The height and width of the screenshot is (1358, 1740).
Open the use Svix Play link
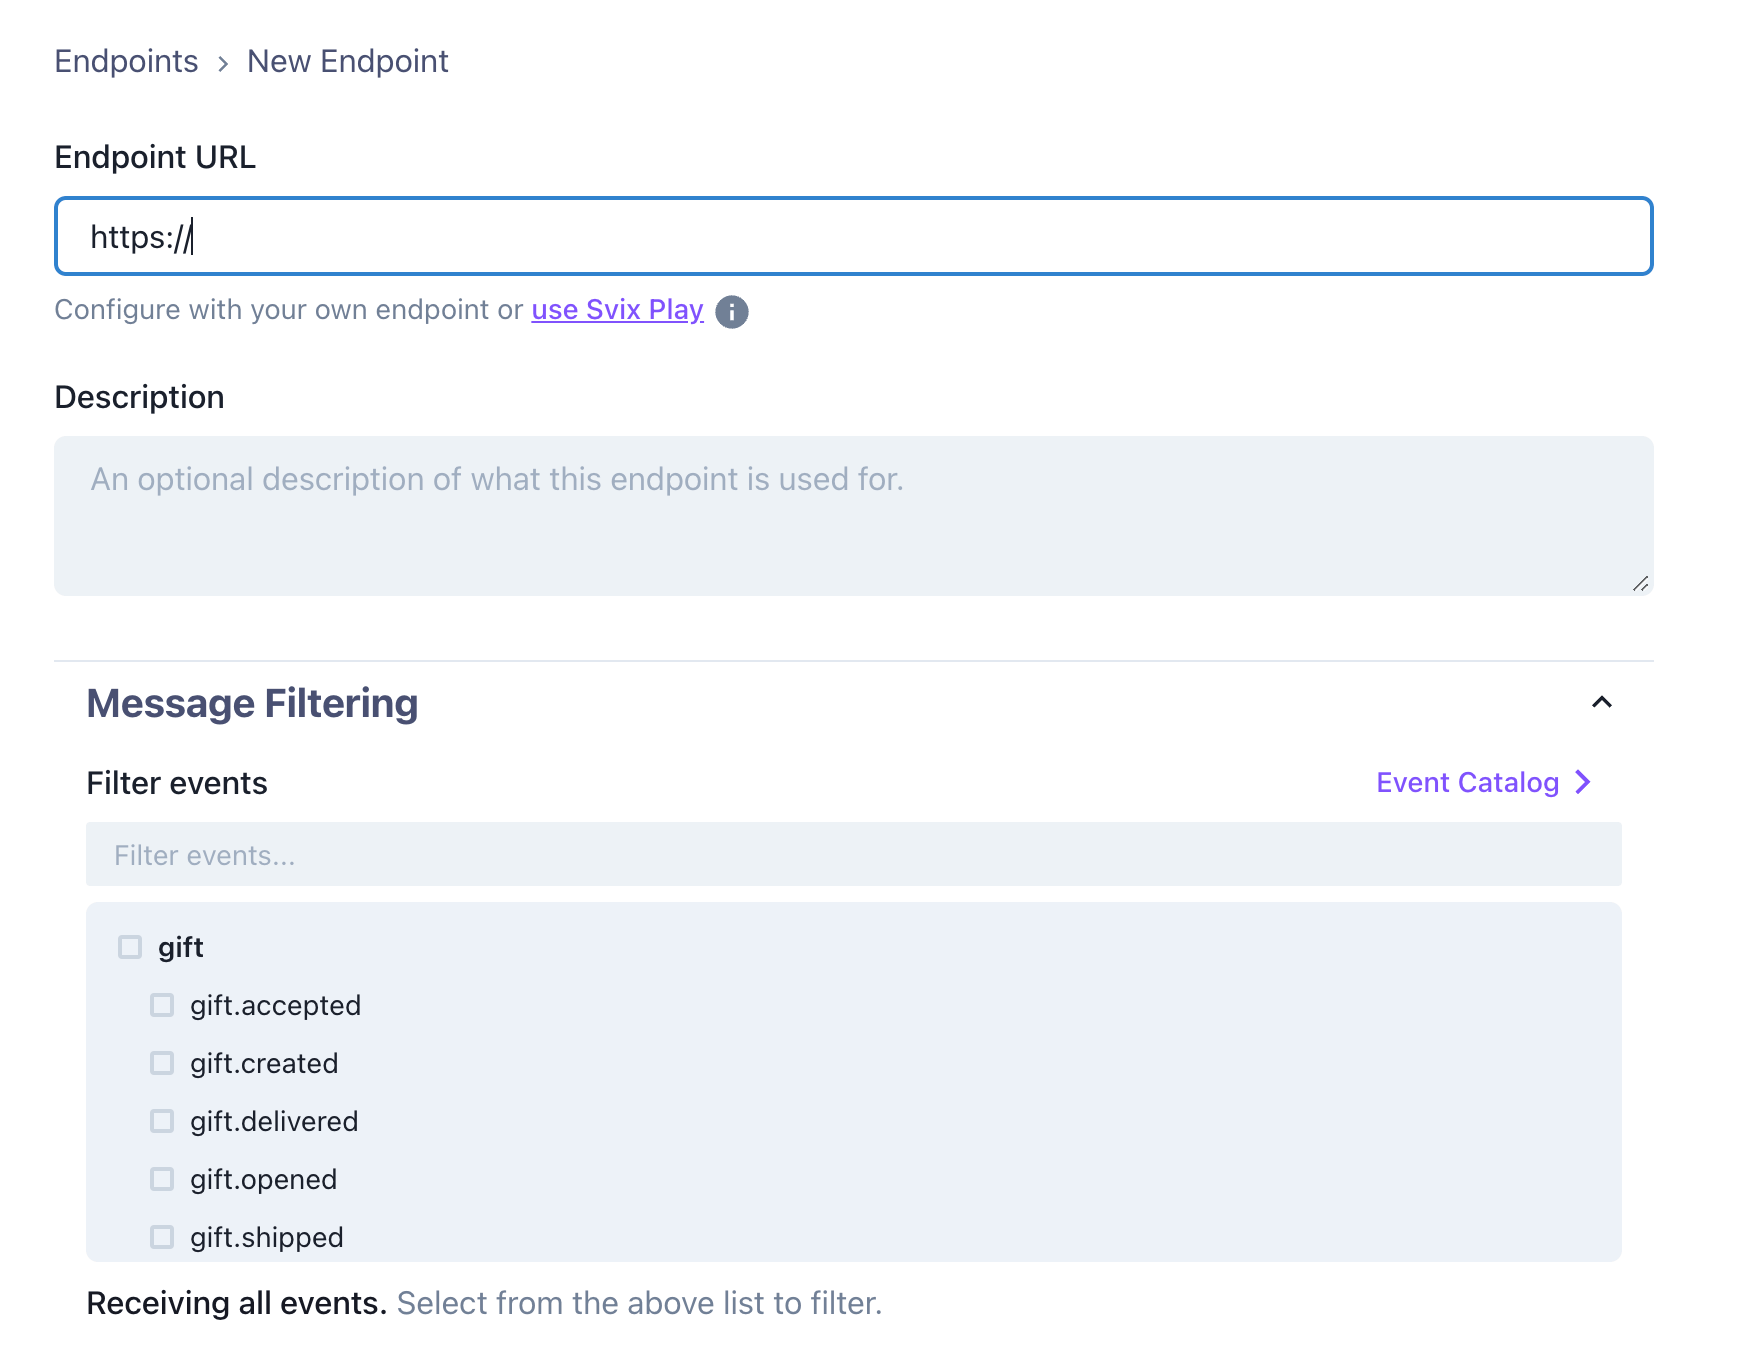[x=617, y=310]
